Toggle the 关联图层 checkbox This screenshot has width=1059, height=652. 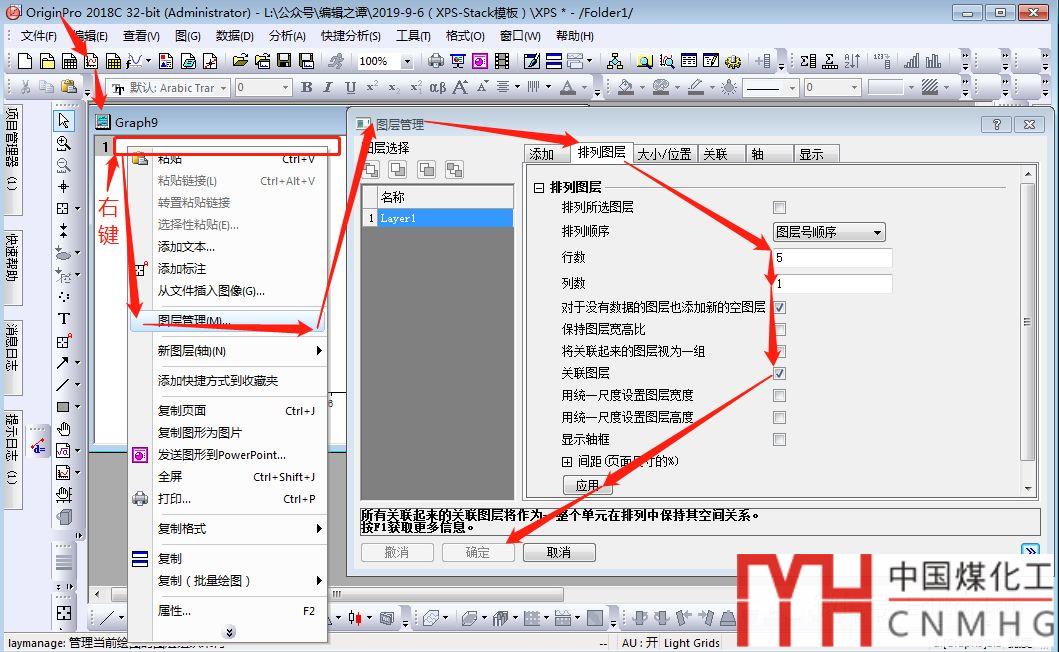779,373
